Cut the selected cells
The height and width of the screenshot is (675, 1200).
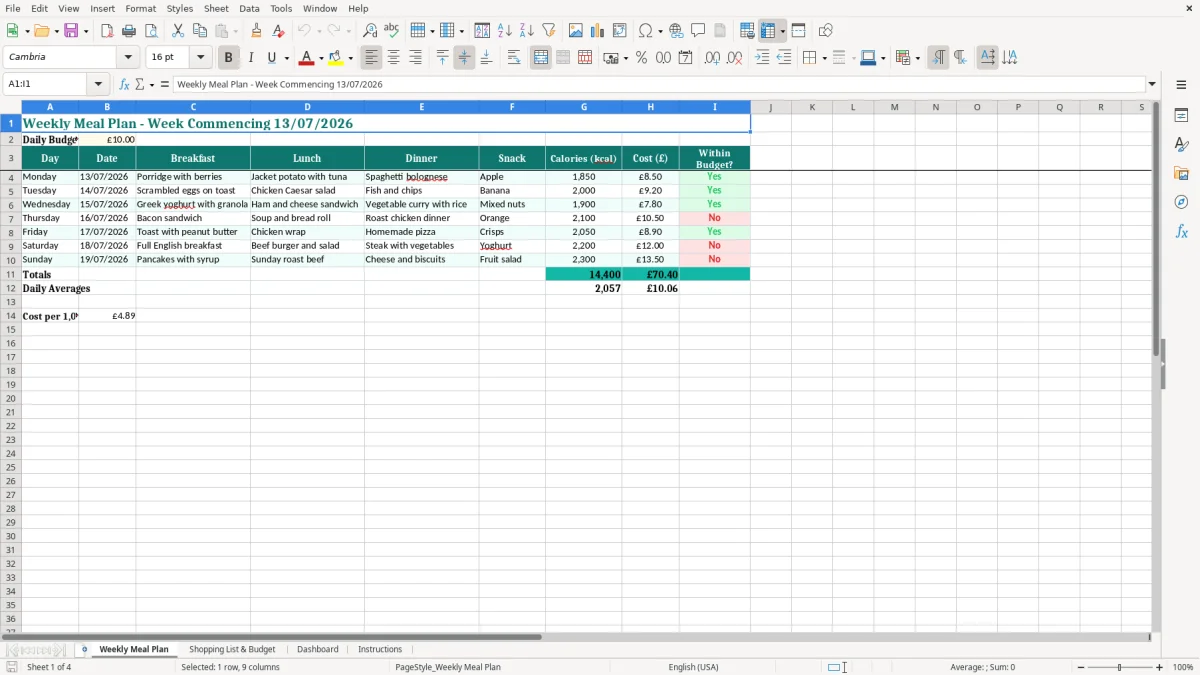point(178,31)
